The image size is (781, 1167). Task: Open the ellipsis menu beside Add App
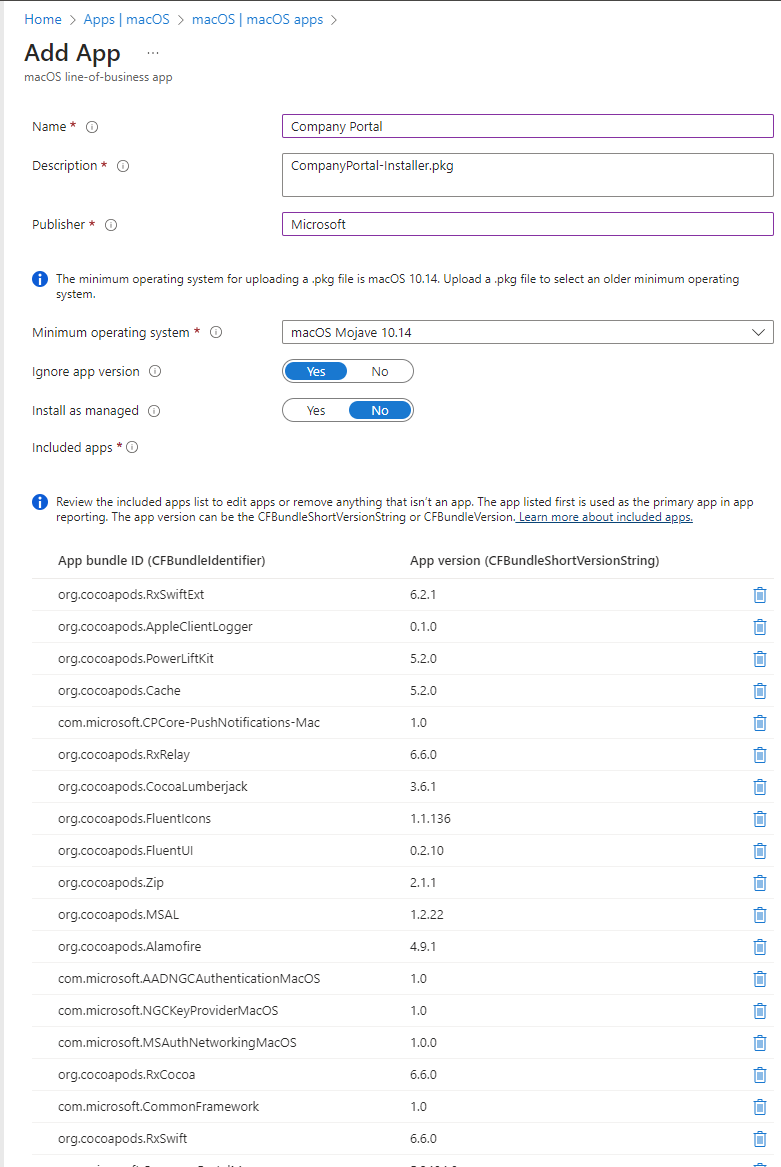(x=153, y=53)
